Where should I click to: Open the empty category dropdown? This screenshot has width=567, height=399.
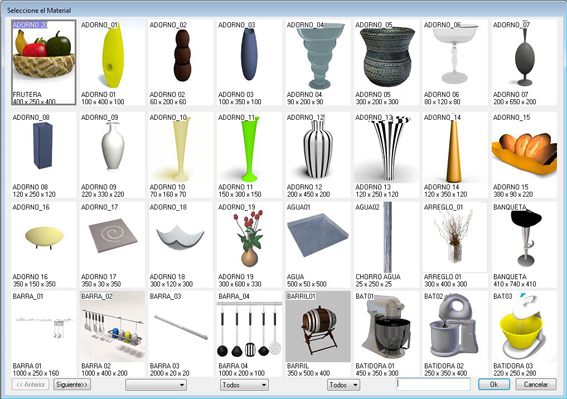point(156,385)
